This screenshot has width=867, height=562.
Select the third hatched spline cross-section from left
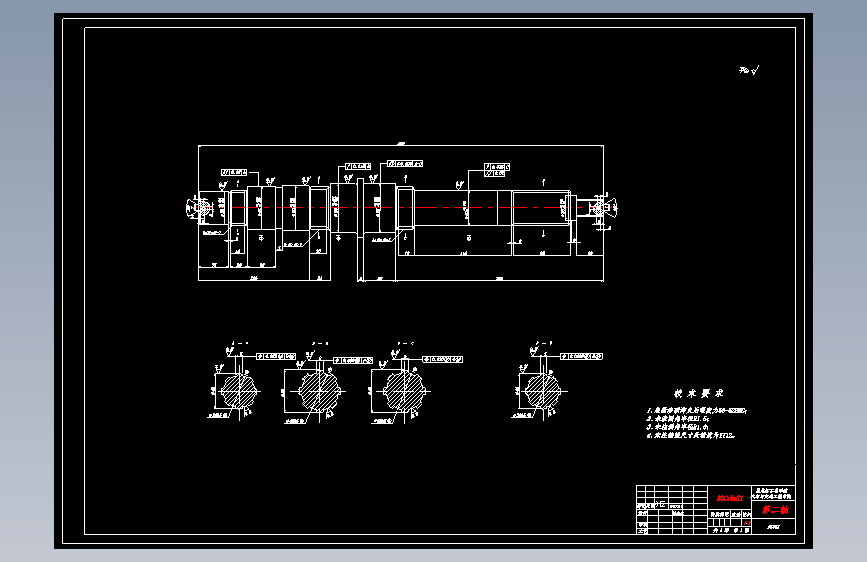[x=404, y=391]
